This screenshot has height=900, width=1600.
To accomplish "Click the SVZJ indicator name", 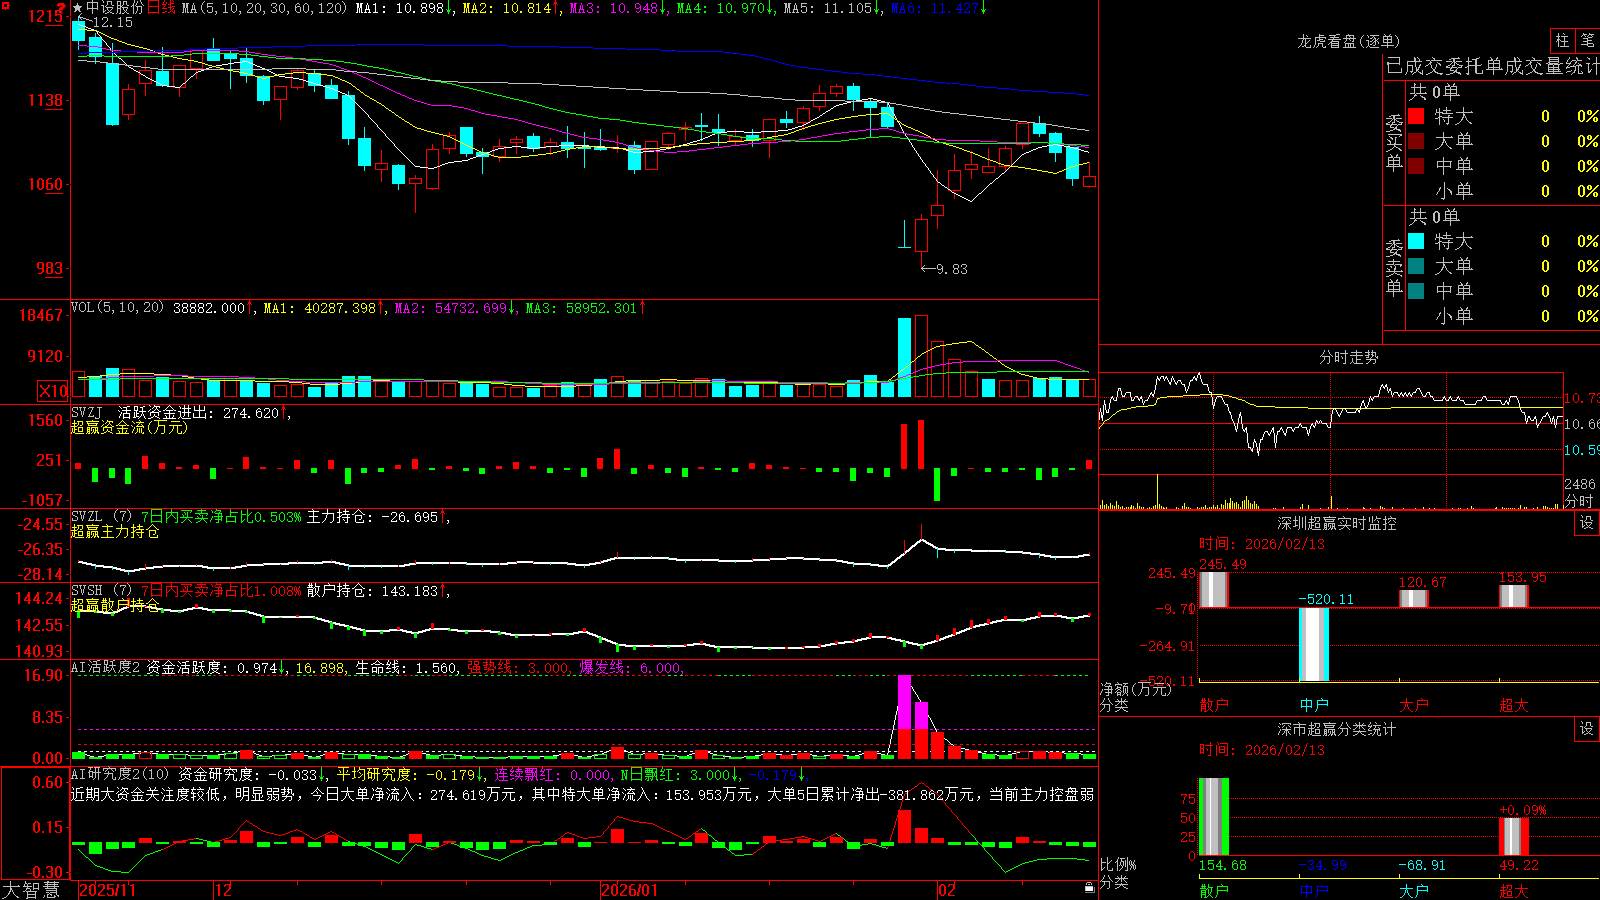I will (x=87, y=413).
